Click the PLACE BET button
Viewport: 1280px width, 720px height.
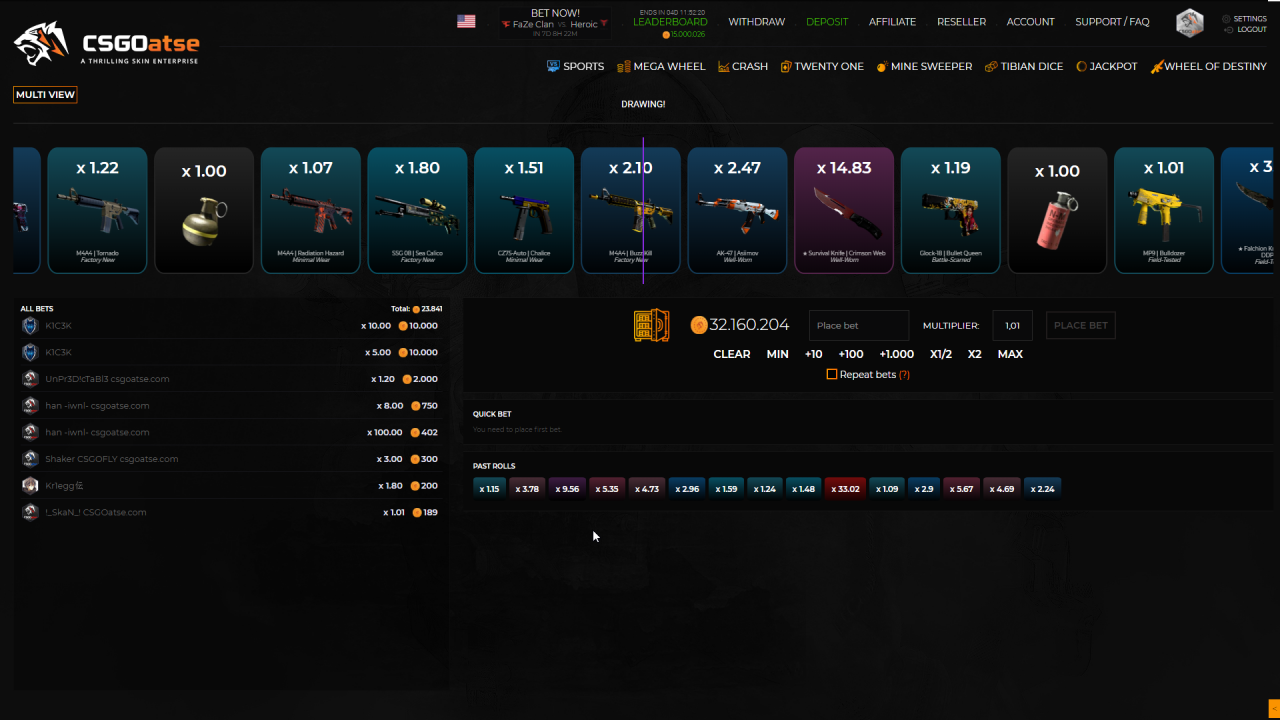[x=1080, y=325]
